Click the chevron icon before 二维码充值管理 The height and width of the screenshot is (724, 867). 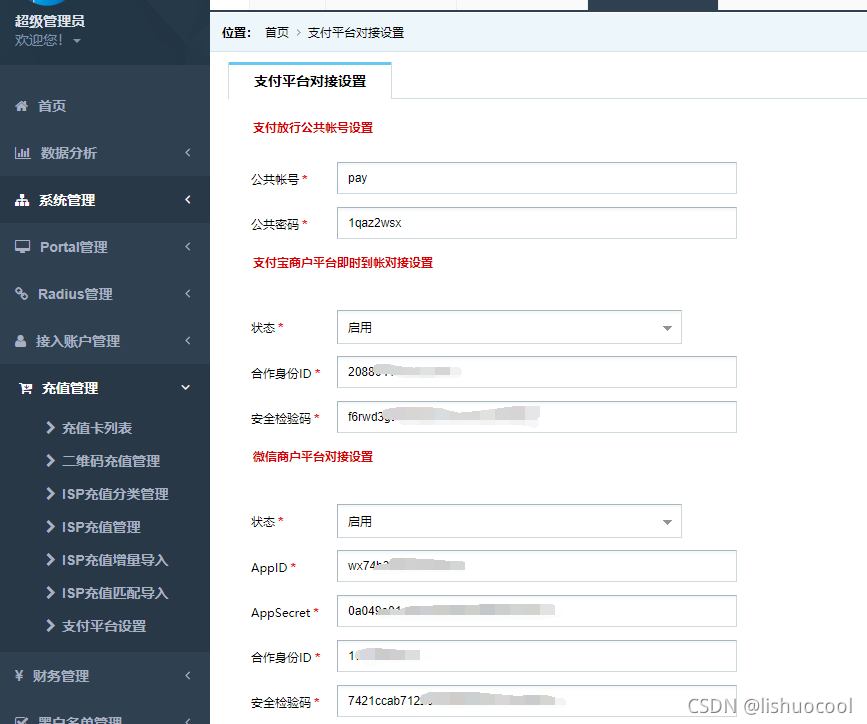point(51,460)
